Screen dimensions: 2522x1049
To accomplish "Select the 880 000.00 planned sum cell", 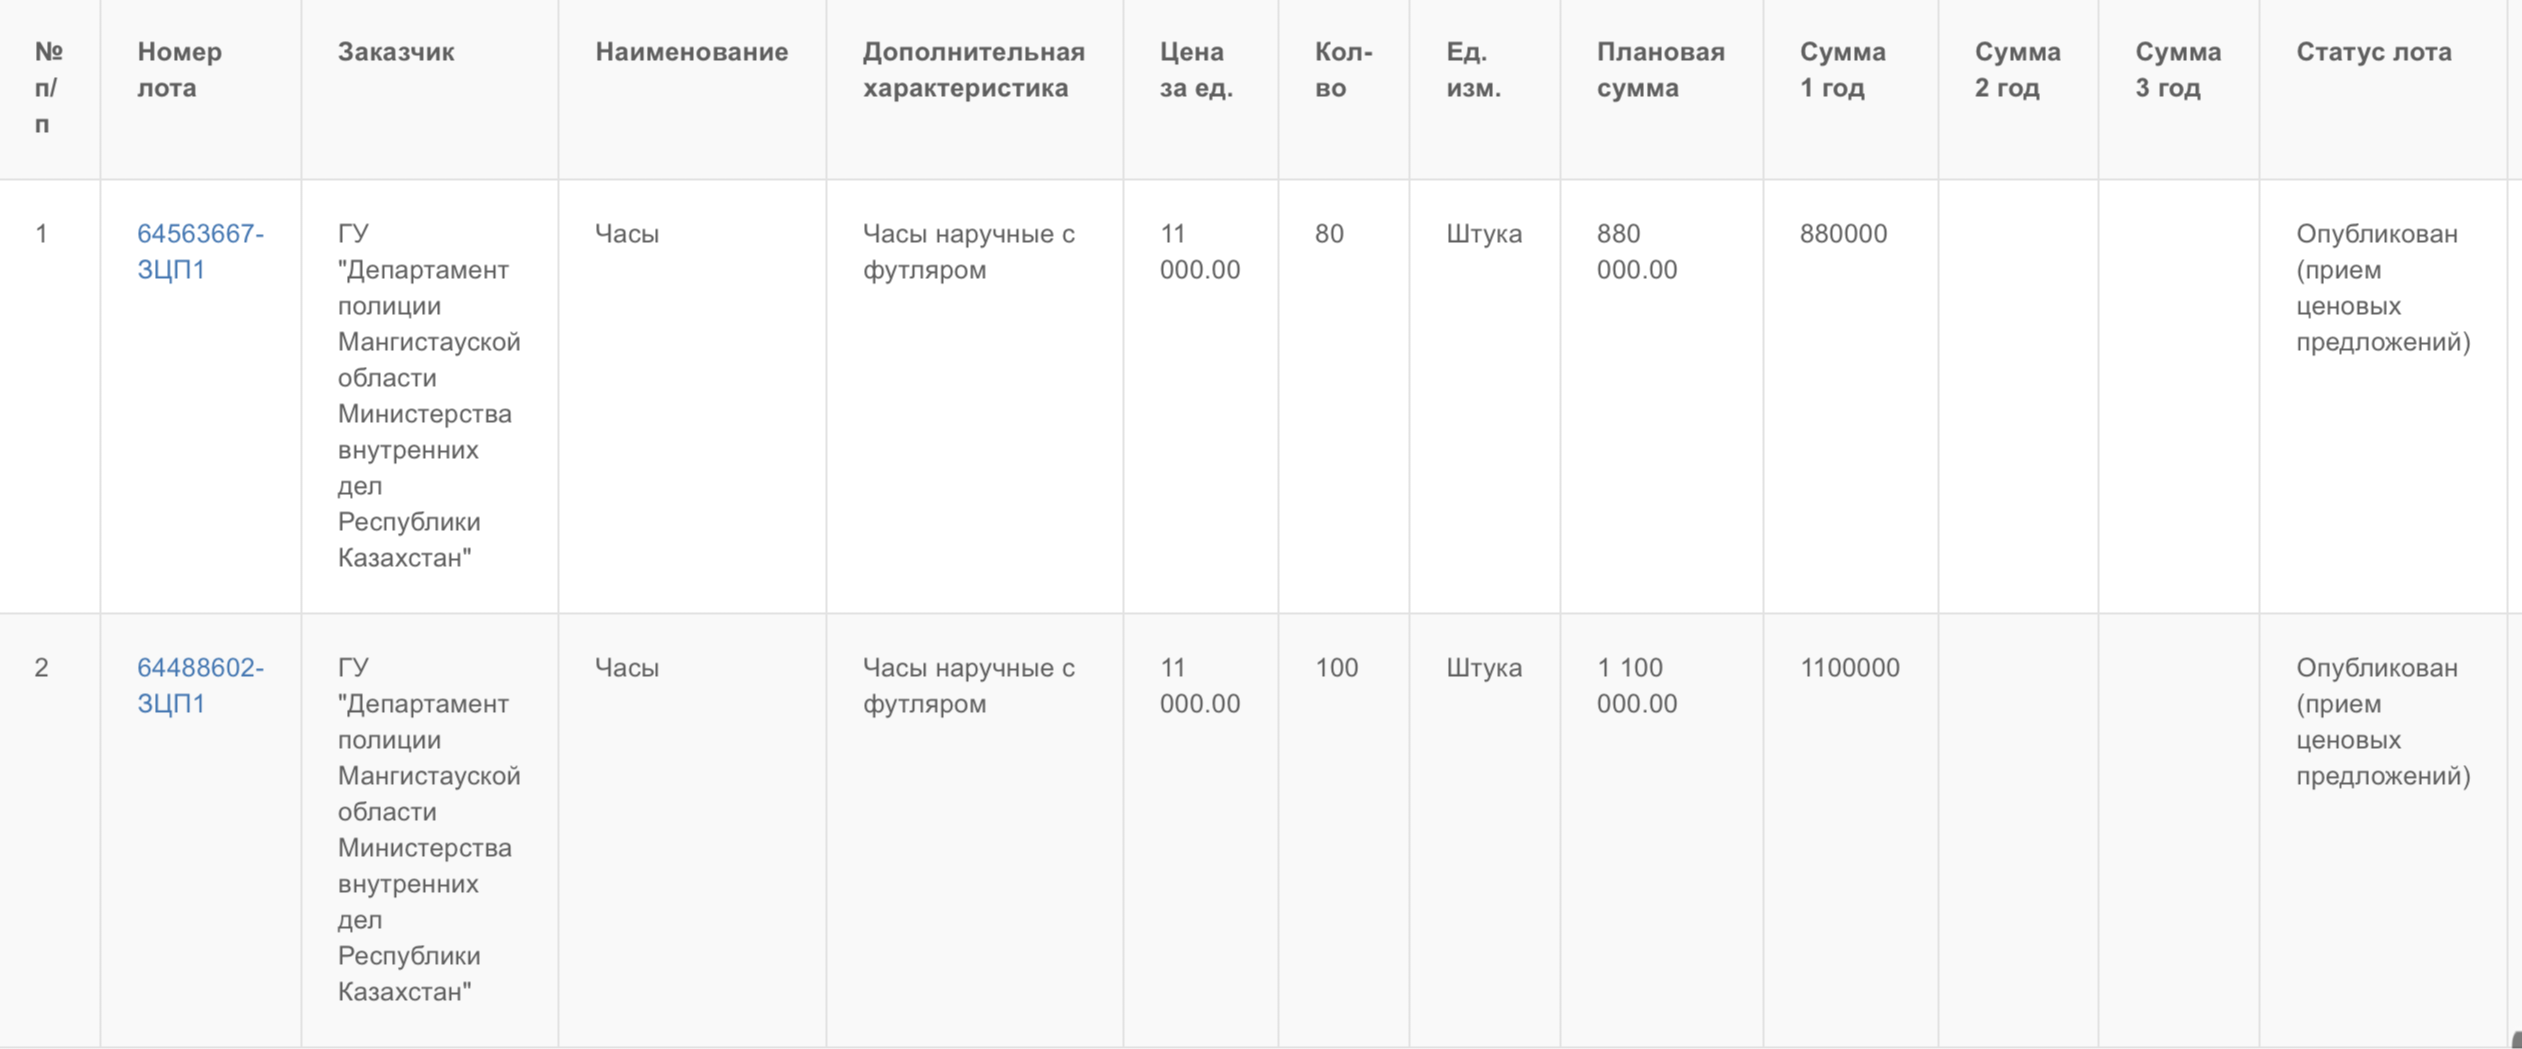I will tap(1636, 251).
